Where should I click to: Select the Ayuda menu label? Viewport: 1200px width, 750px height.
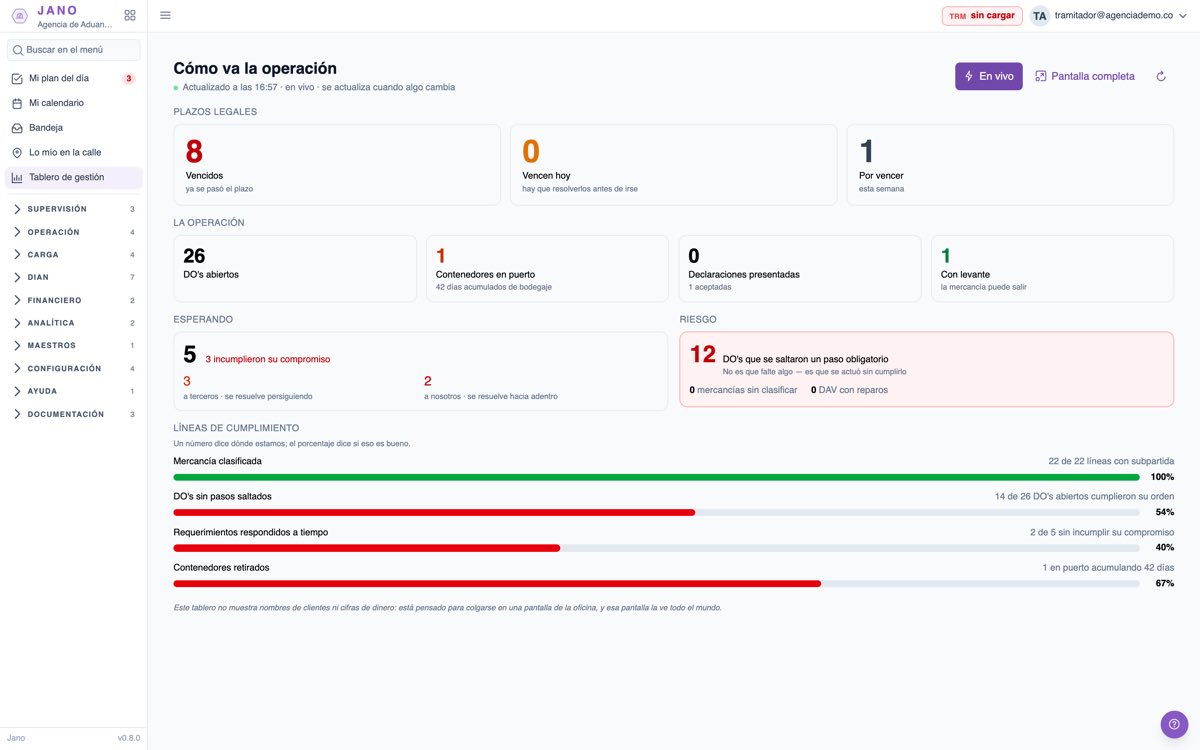pyautogui.click(x=42, y=391)
